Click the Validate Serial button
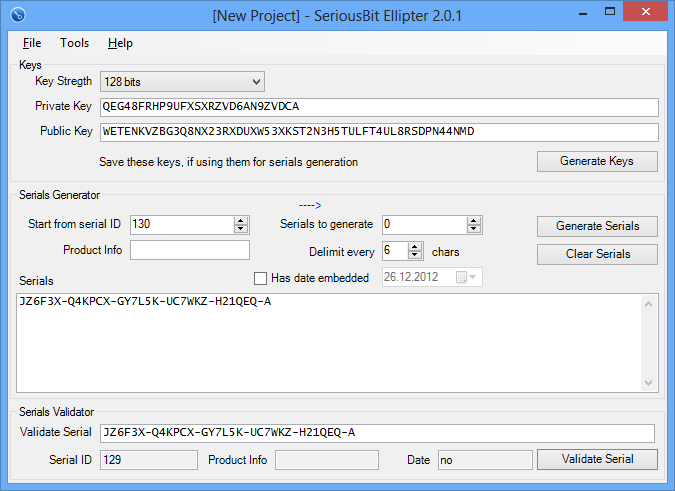 [597, 459]
